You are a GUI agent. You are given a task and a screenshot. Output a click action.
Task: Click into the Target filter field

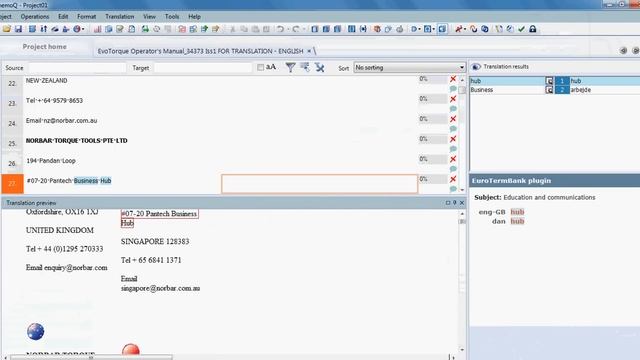[x=203, y=68]
